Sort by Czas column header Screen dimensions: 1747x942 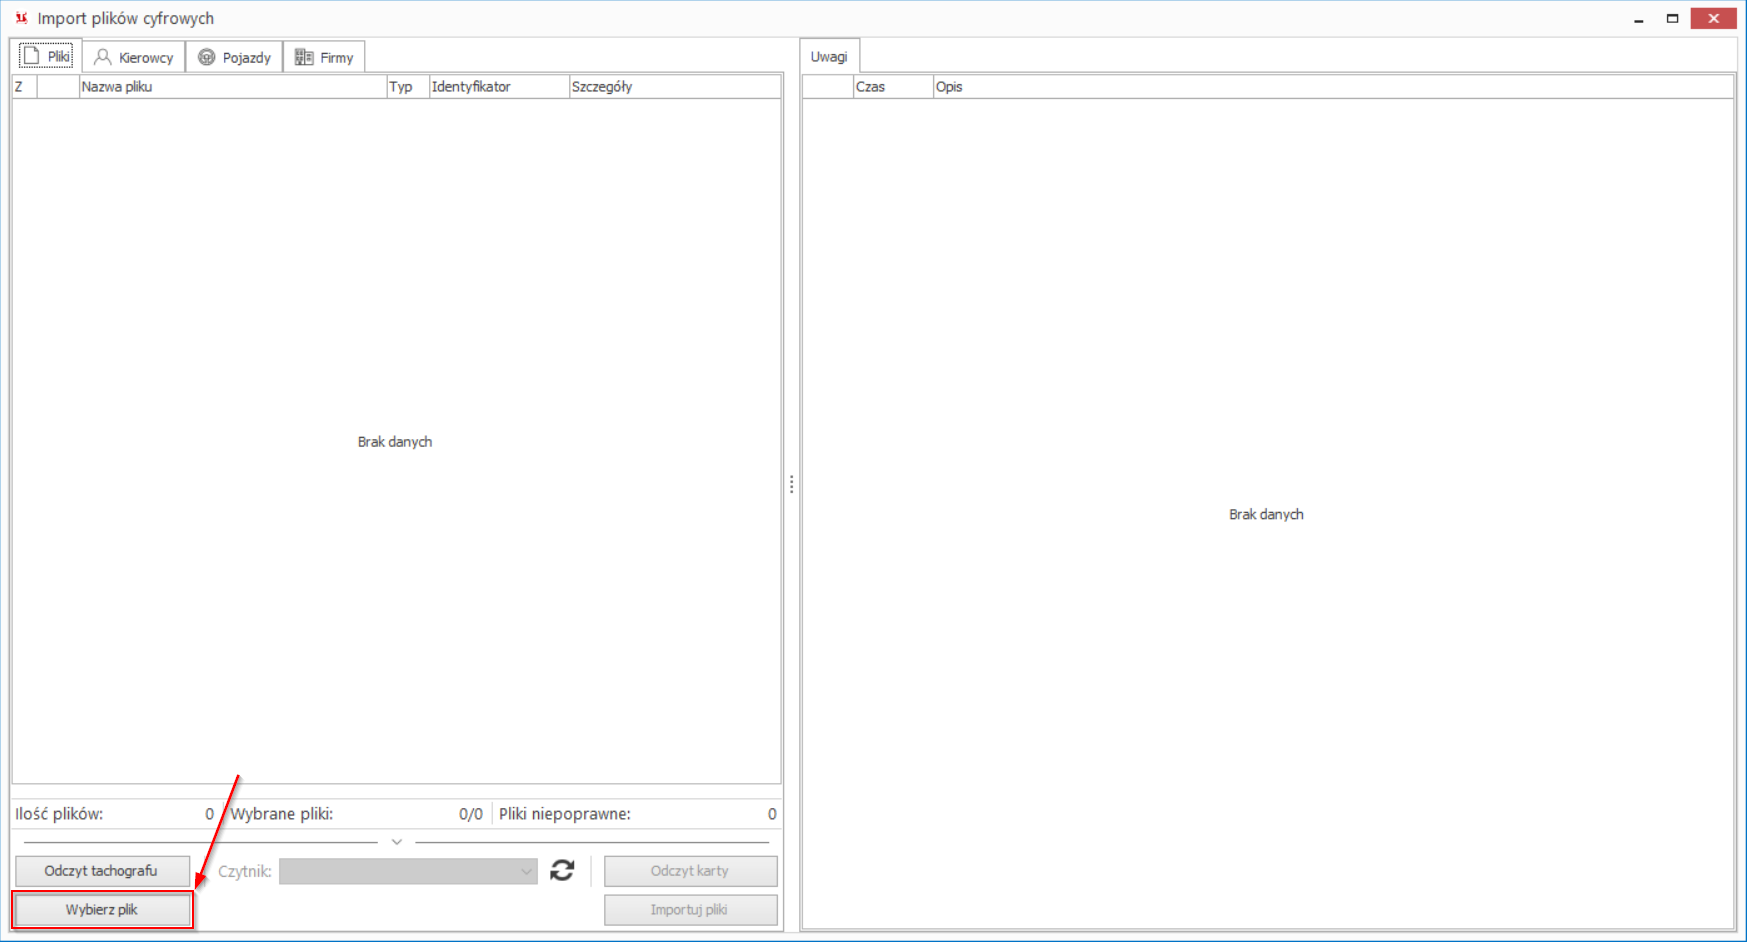pos(893,87)
